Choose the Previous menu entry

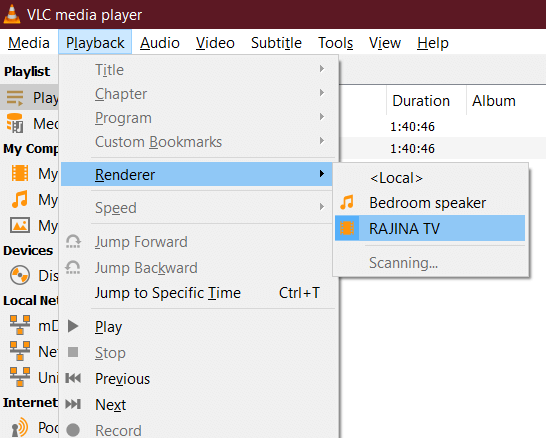click(x=197, y=378)
